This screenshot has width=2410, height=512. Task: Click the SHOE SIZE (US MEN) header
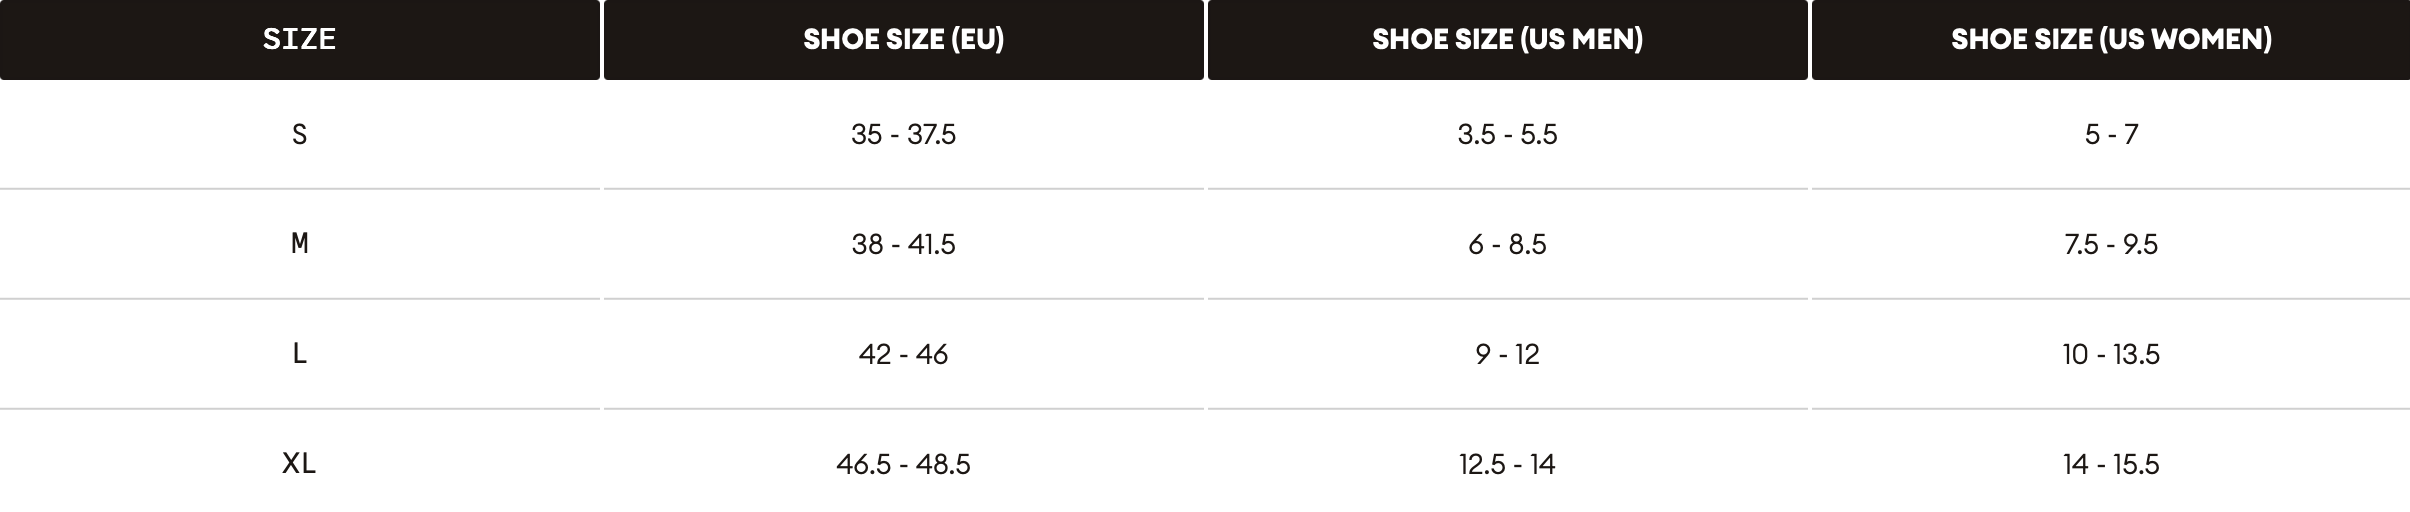(x=1507, y=39)
